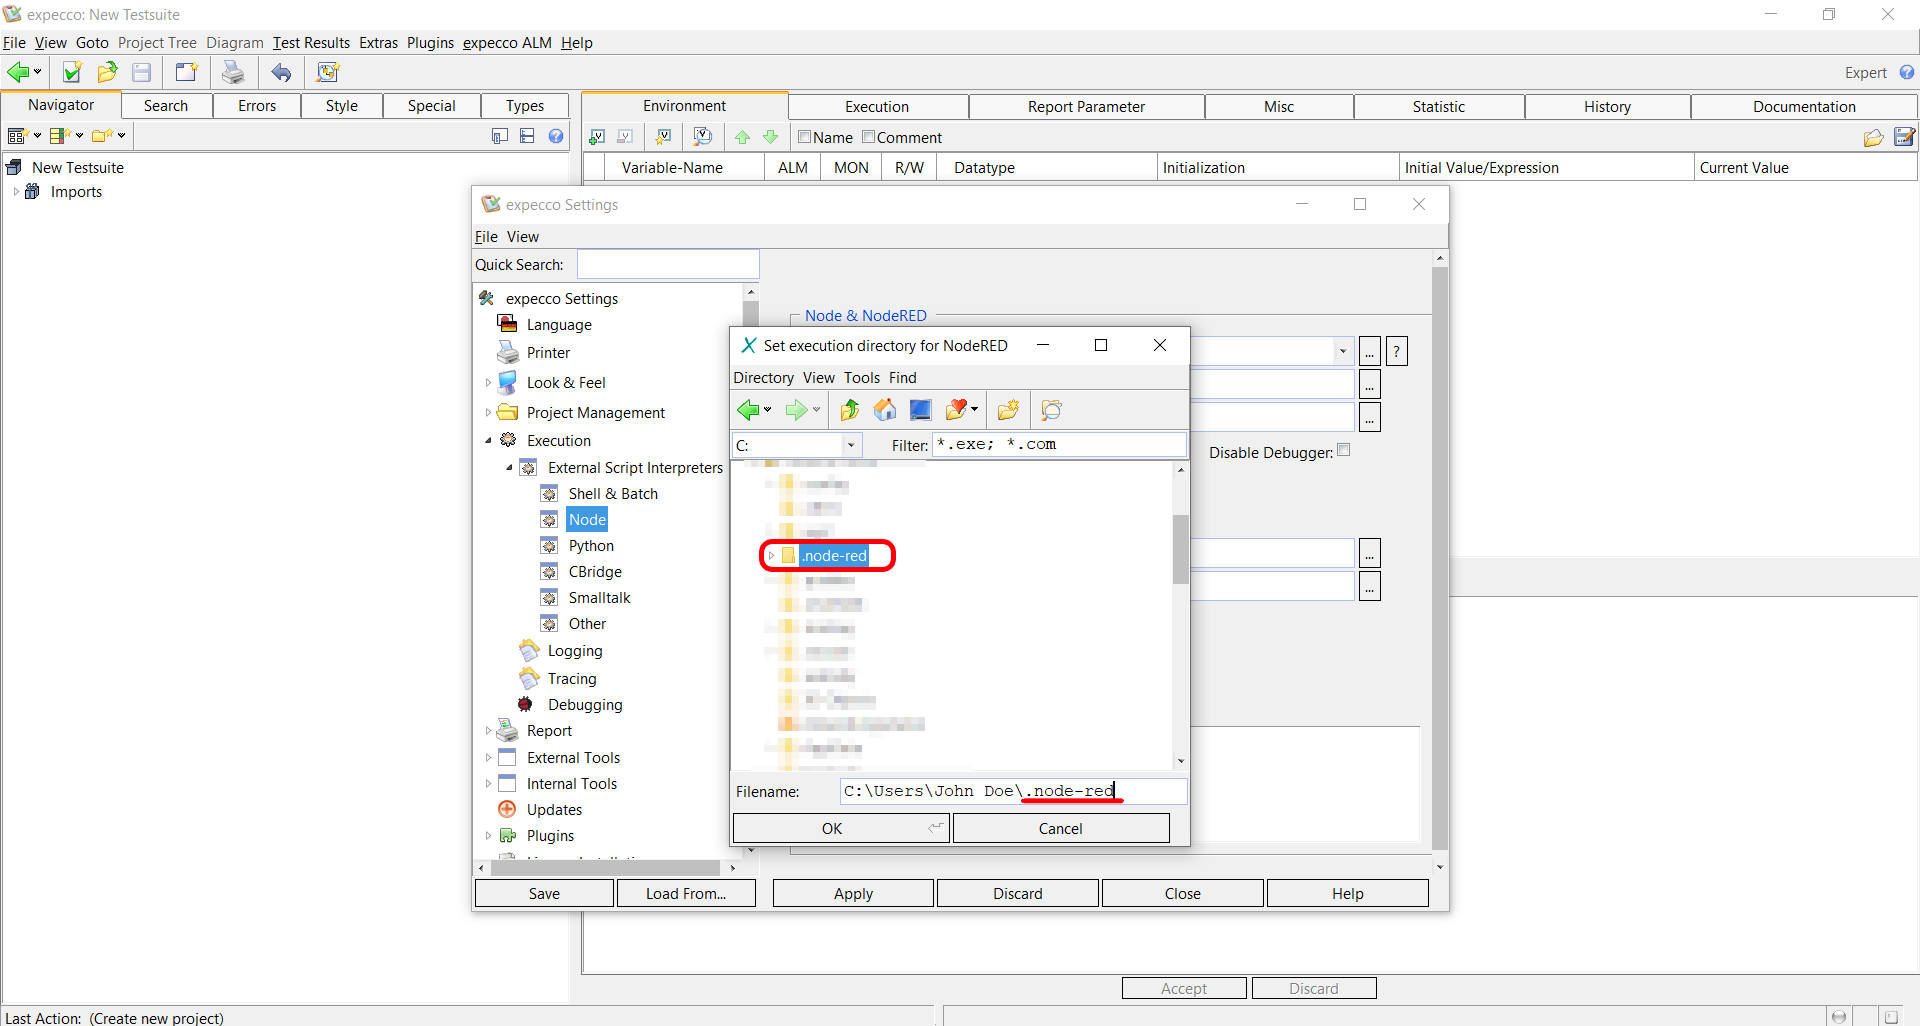Viewport: 1920px width, 1026px height.
Task: Click the desktop icon in file dialog
Action: pyautogui.click(x=920, y=410)
